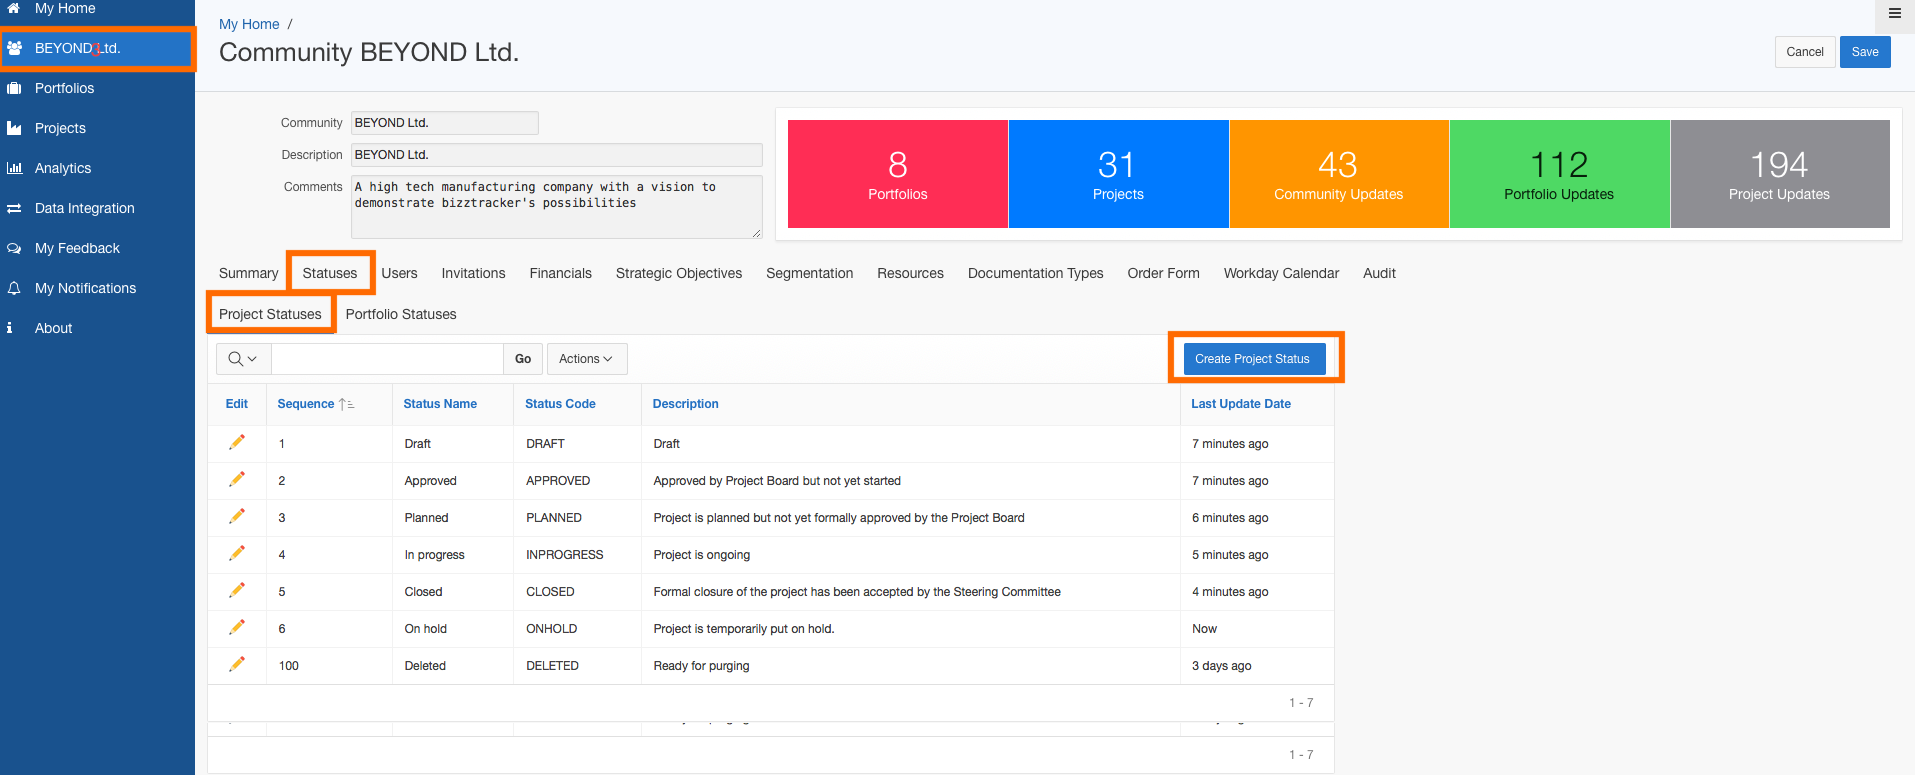Click the Cancel button

(x=1805, y=52)
